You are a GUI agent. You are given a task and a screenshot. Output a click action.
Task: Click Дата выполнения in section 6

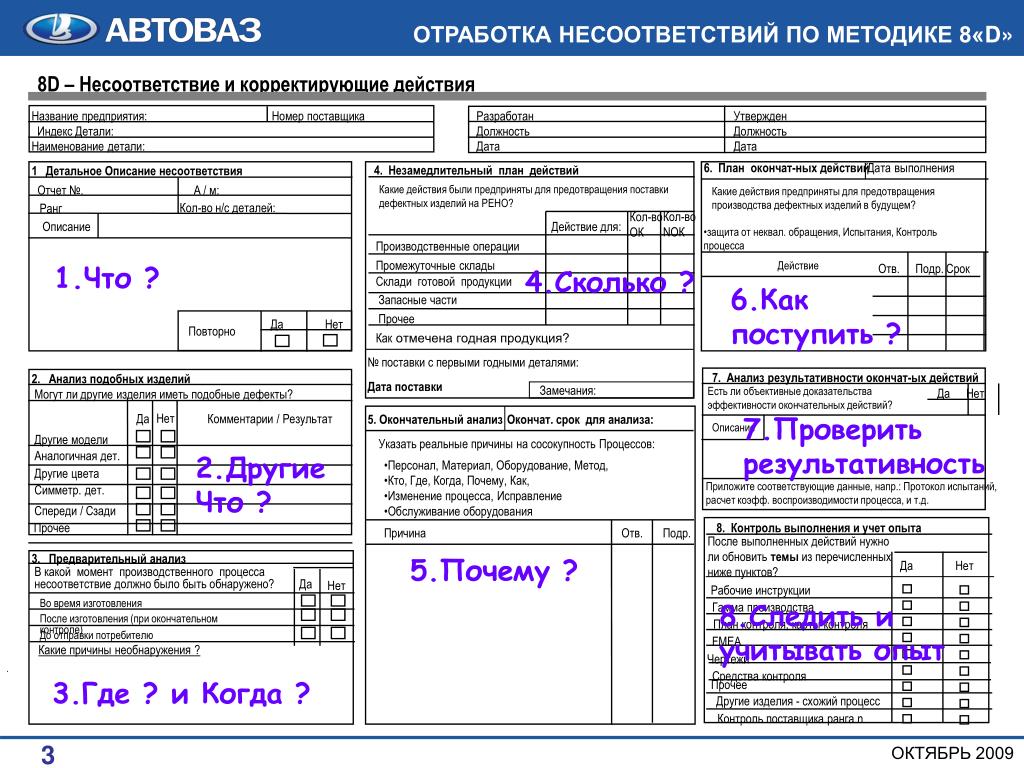point(910,168)
